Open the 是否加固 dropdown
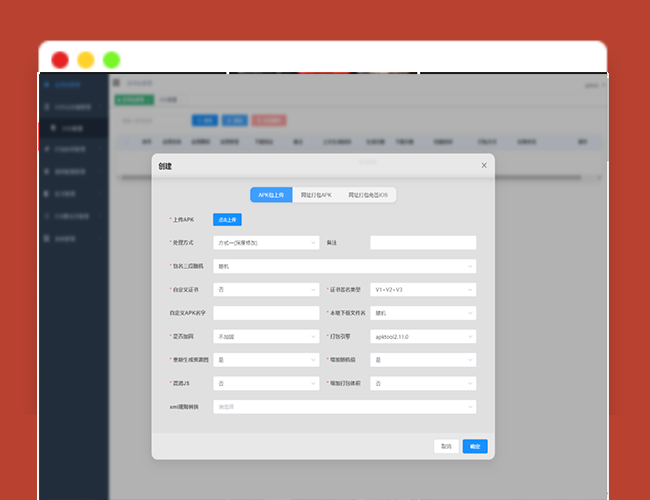Viewport: 650px width, 500px height. point(265,337)
